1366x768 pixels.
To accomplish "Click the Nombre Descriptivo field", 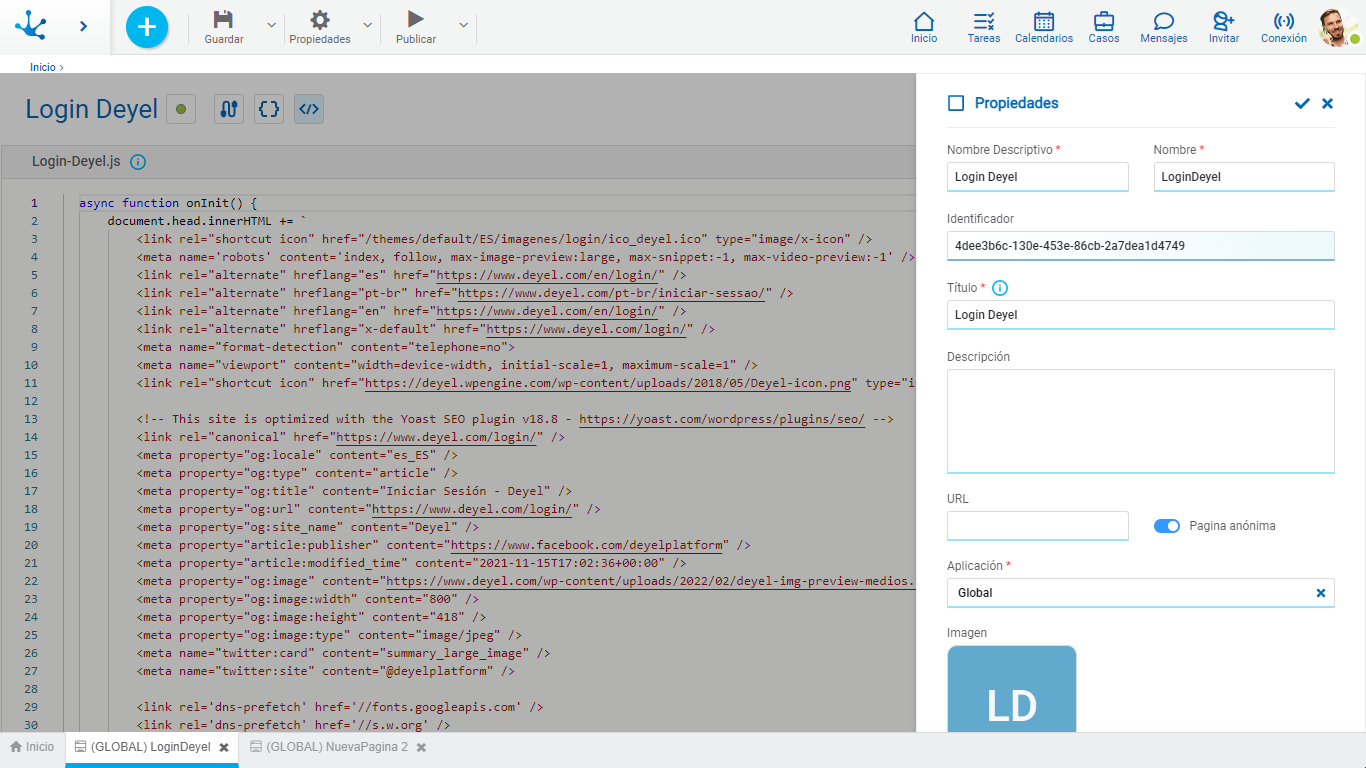I will [1038, 177].
